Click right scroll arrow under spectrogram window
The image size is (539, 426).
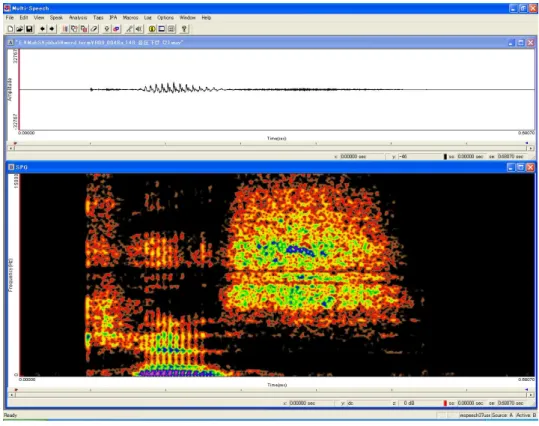[531, 395]
